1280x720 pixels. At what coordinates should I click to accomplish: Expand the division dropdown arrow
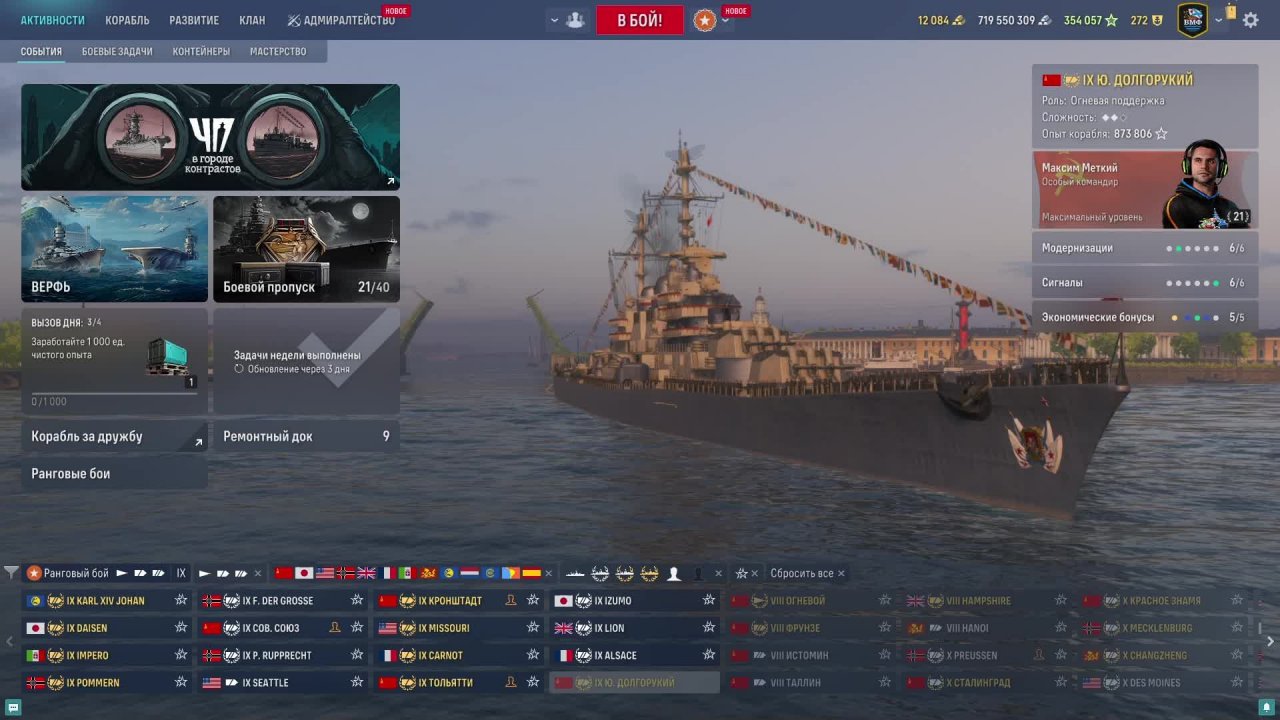[554, 20]
